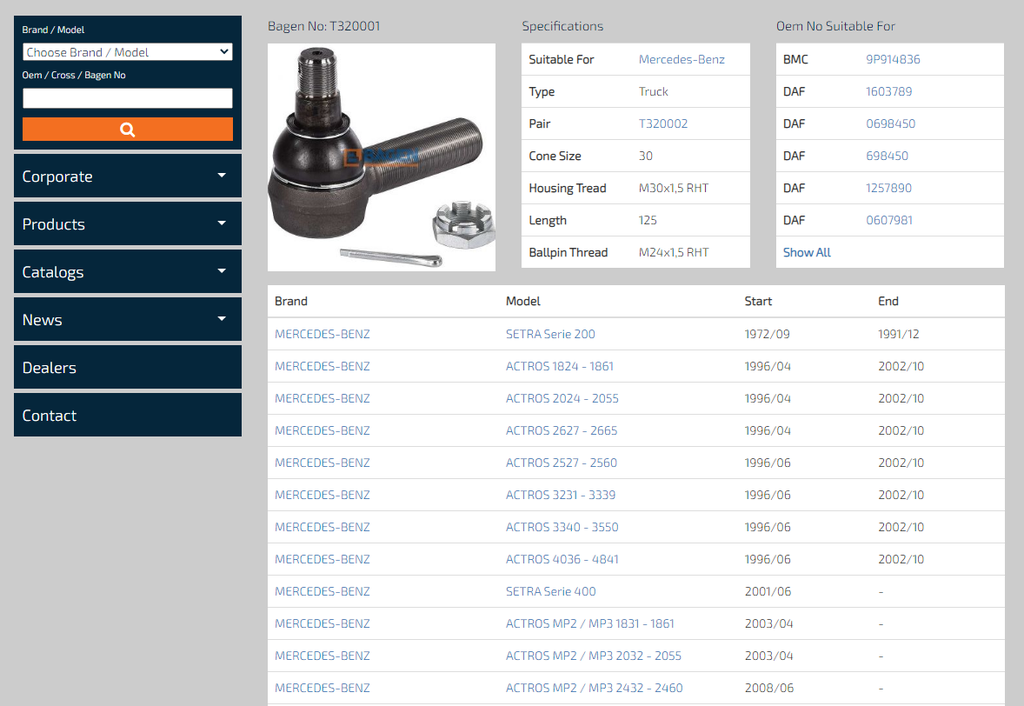The width and height of the screenshot is (1024, 706).
Task: Open DAF OEM number 1603789
Action: tap(889, 91)
